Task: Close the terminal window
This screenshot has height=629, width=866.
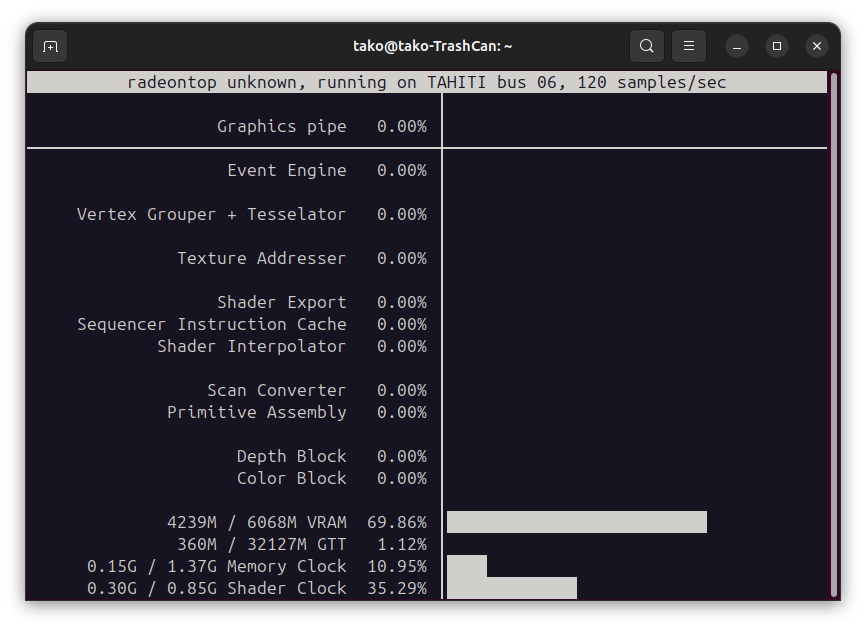Action: tap(817, 46)
